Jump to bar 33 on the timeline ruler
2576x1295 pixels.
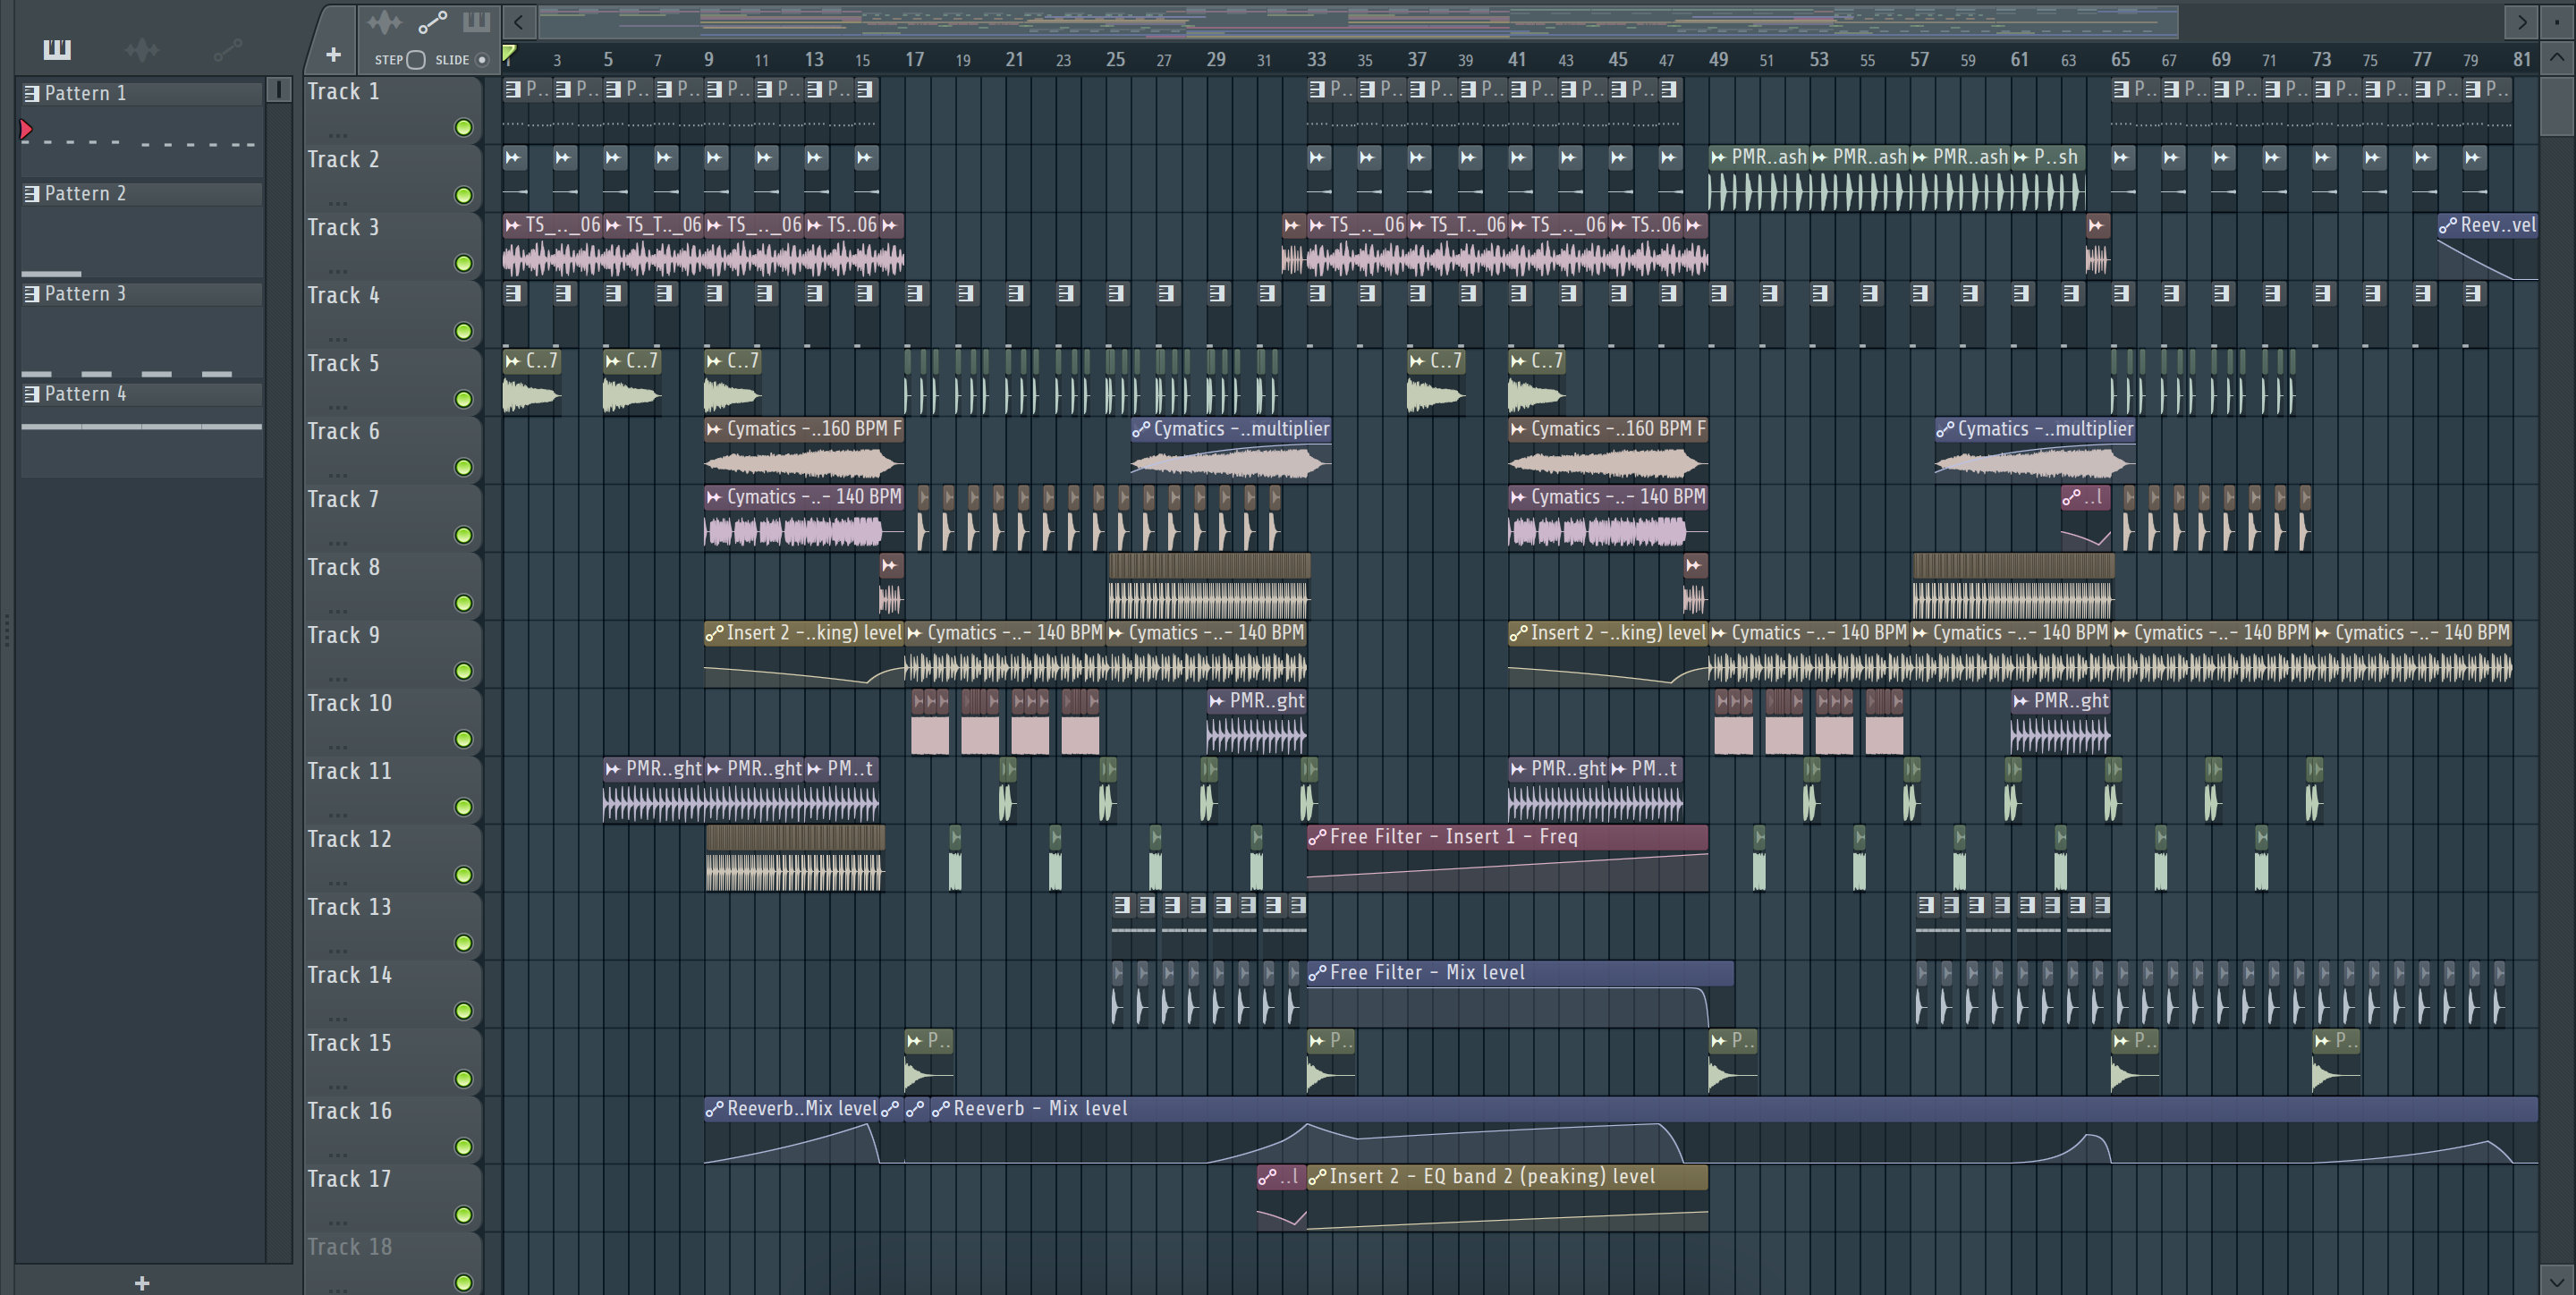(x=1317, y=59)
